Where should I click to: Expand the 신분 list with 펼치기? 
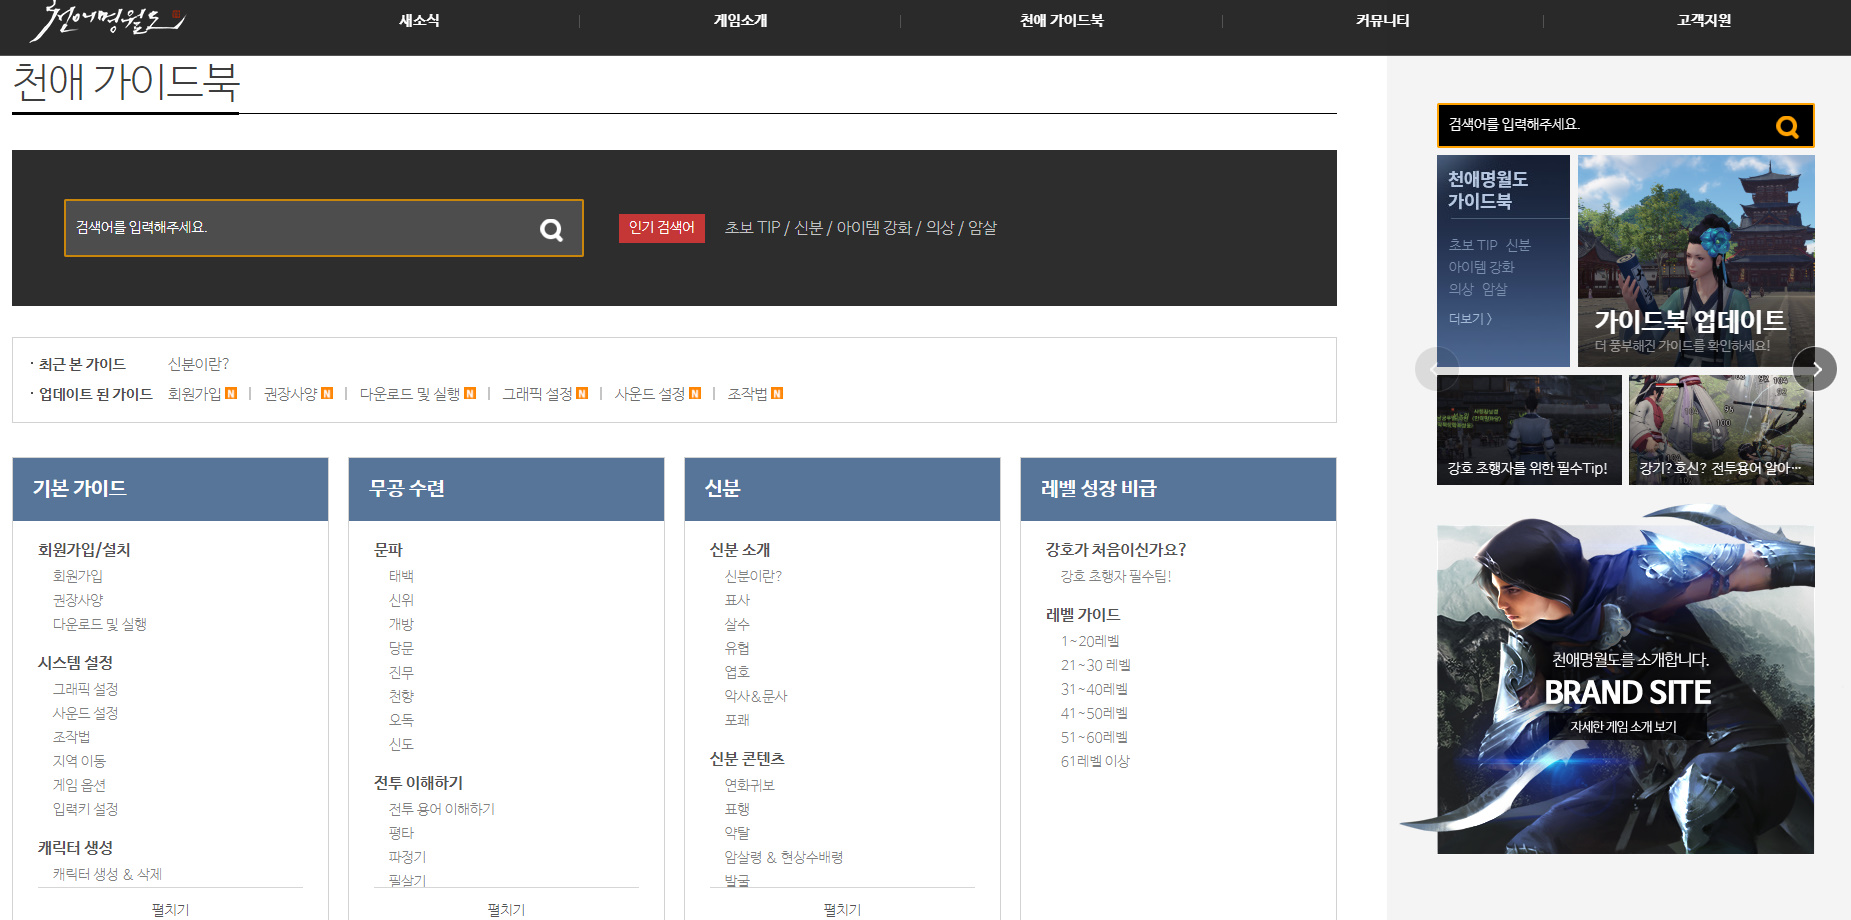click(842, 909)
